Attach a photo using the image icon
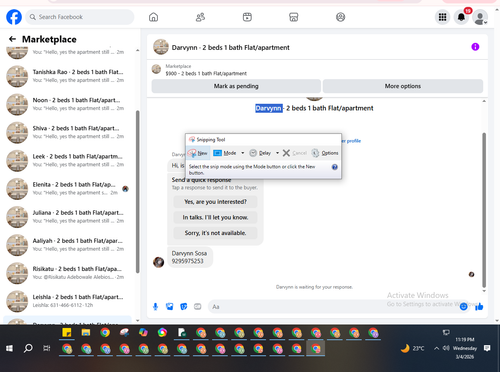This screenshot has width=500, height=372. pos(170,306)
